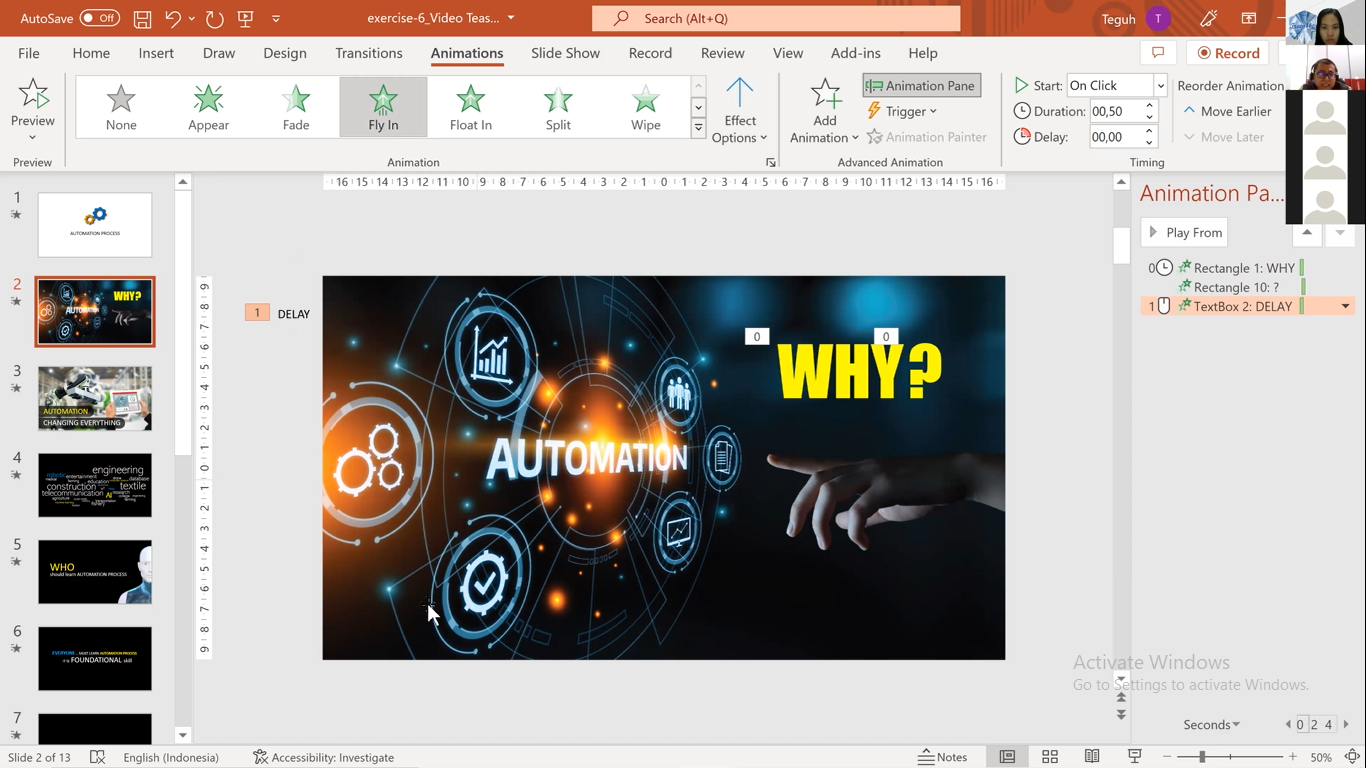Open the Start timing dropdown

coord(1160,86)
